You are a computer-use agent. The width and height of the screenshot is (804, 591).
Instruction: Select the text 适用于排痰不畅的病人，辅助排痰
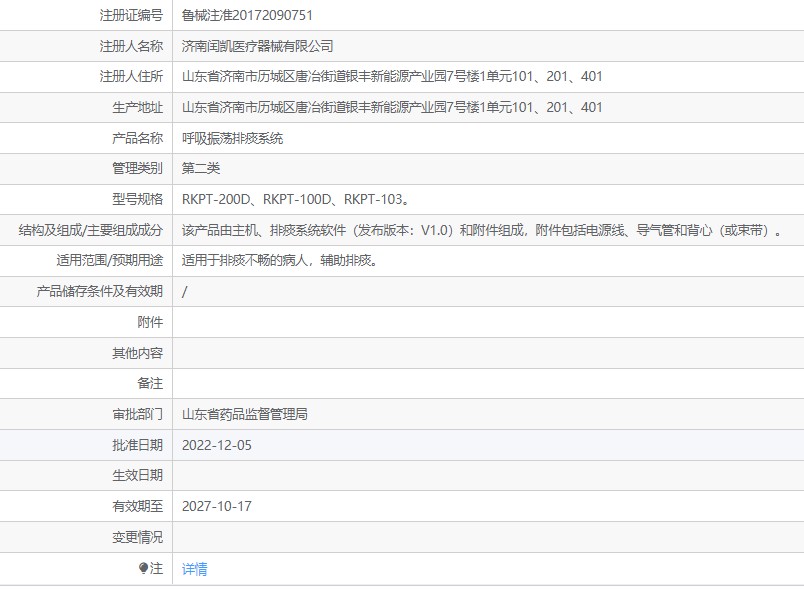[x=279, y=261]
